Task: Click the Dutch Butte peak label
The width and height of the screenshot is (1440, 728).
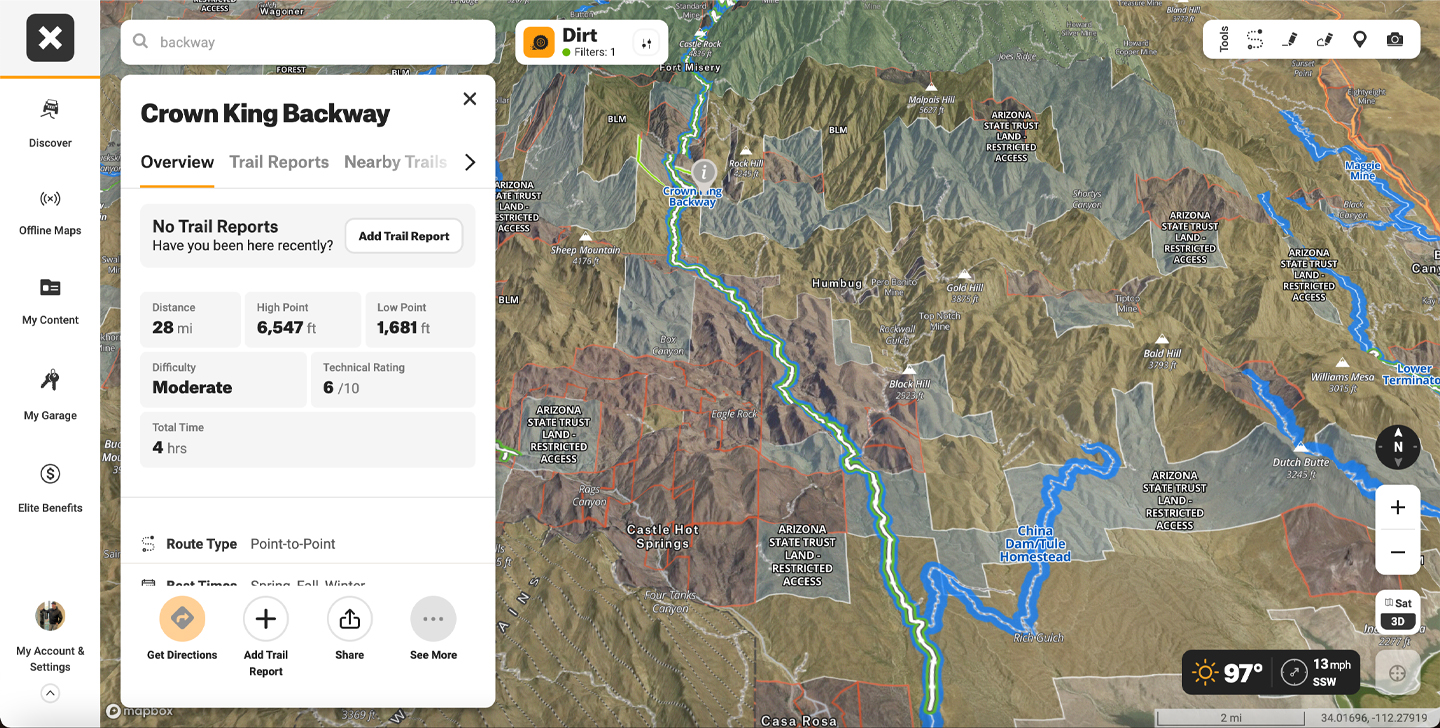Action: (x=1301, y=467)
